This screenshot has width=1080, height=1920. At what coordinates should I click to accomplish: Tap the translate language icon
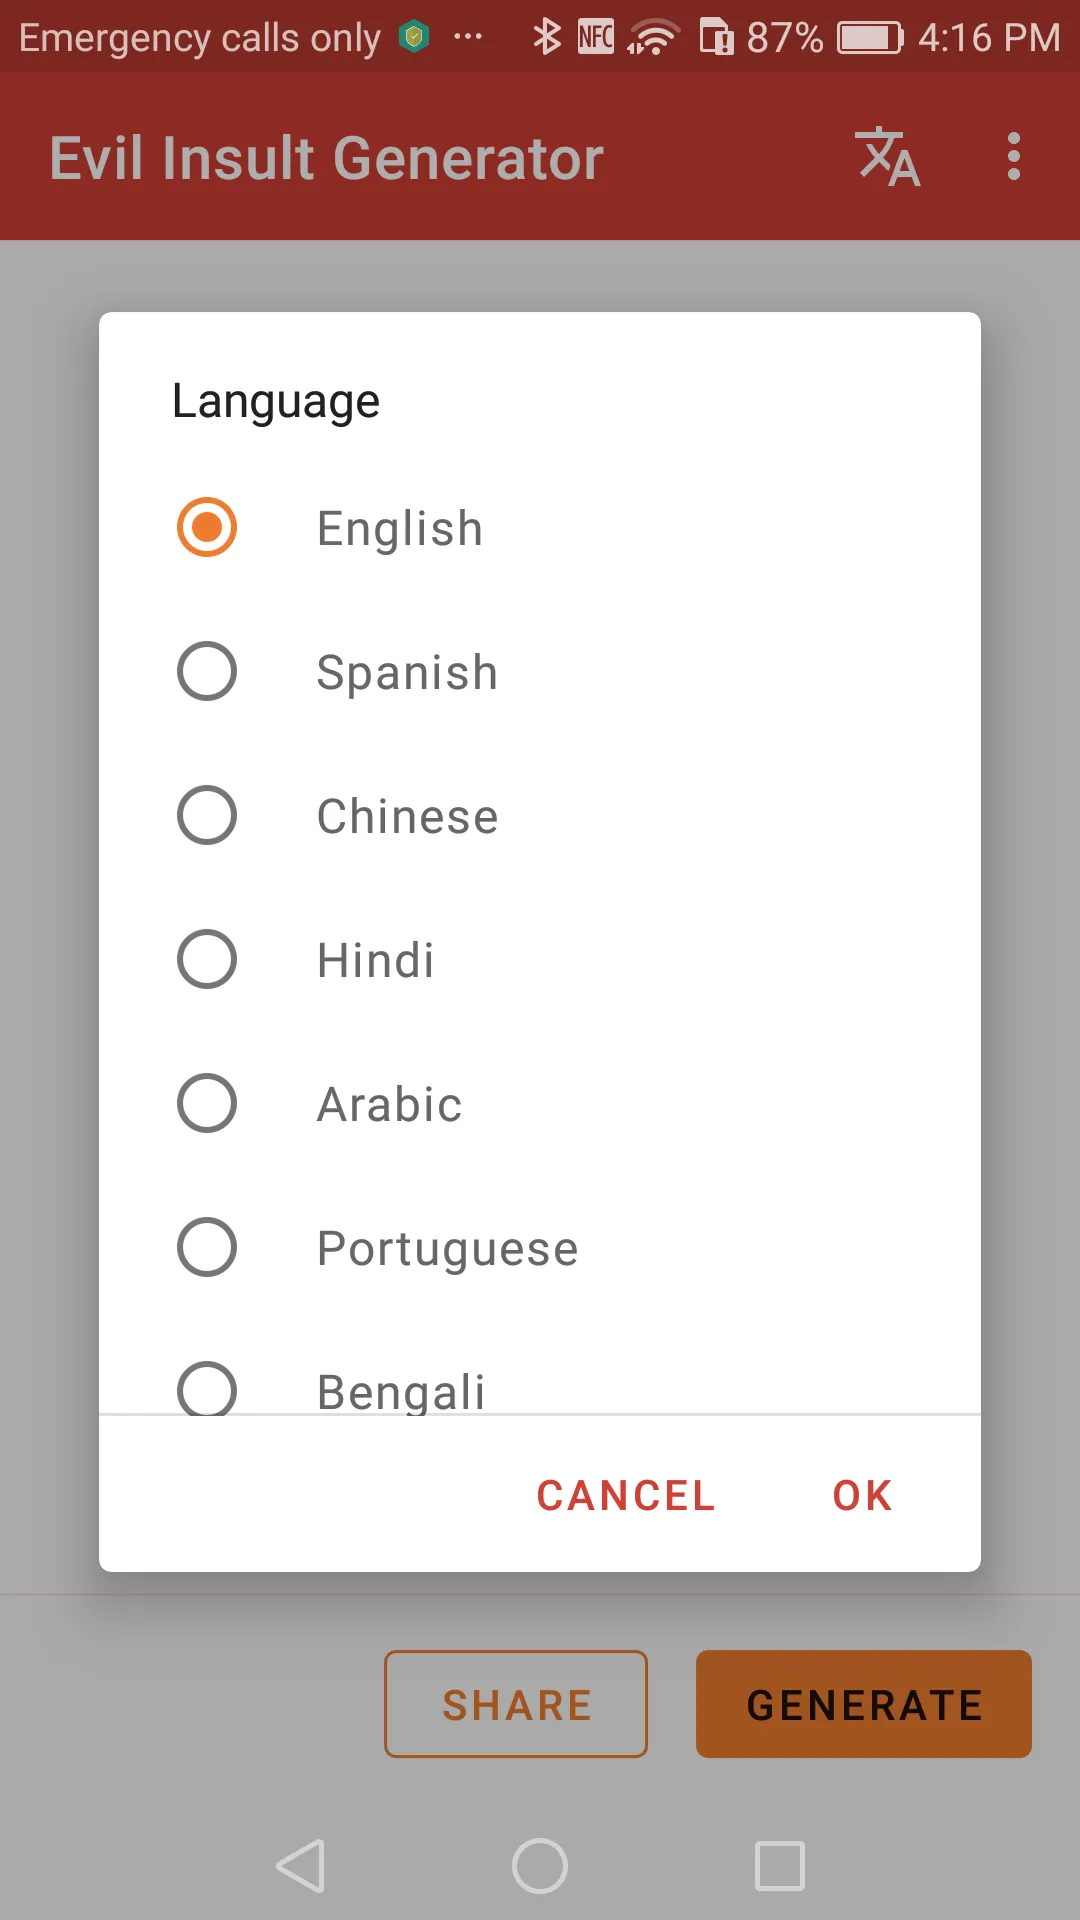[889, 157]
